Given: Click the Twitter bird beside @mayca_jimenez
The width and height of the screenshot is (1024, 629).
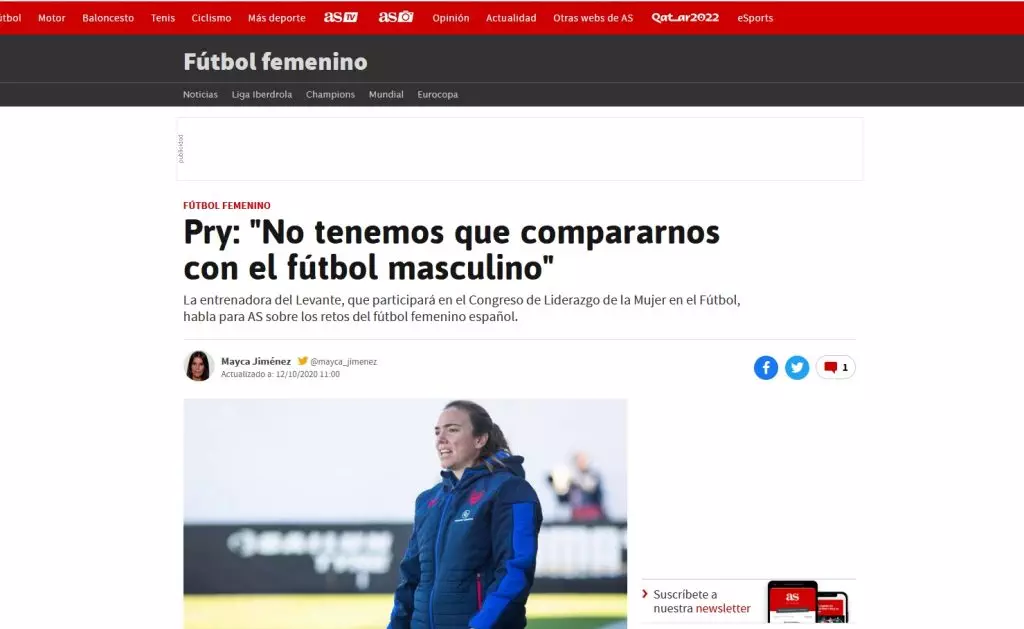Looking at the screenshot, I should tap(302, 361).
